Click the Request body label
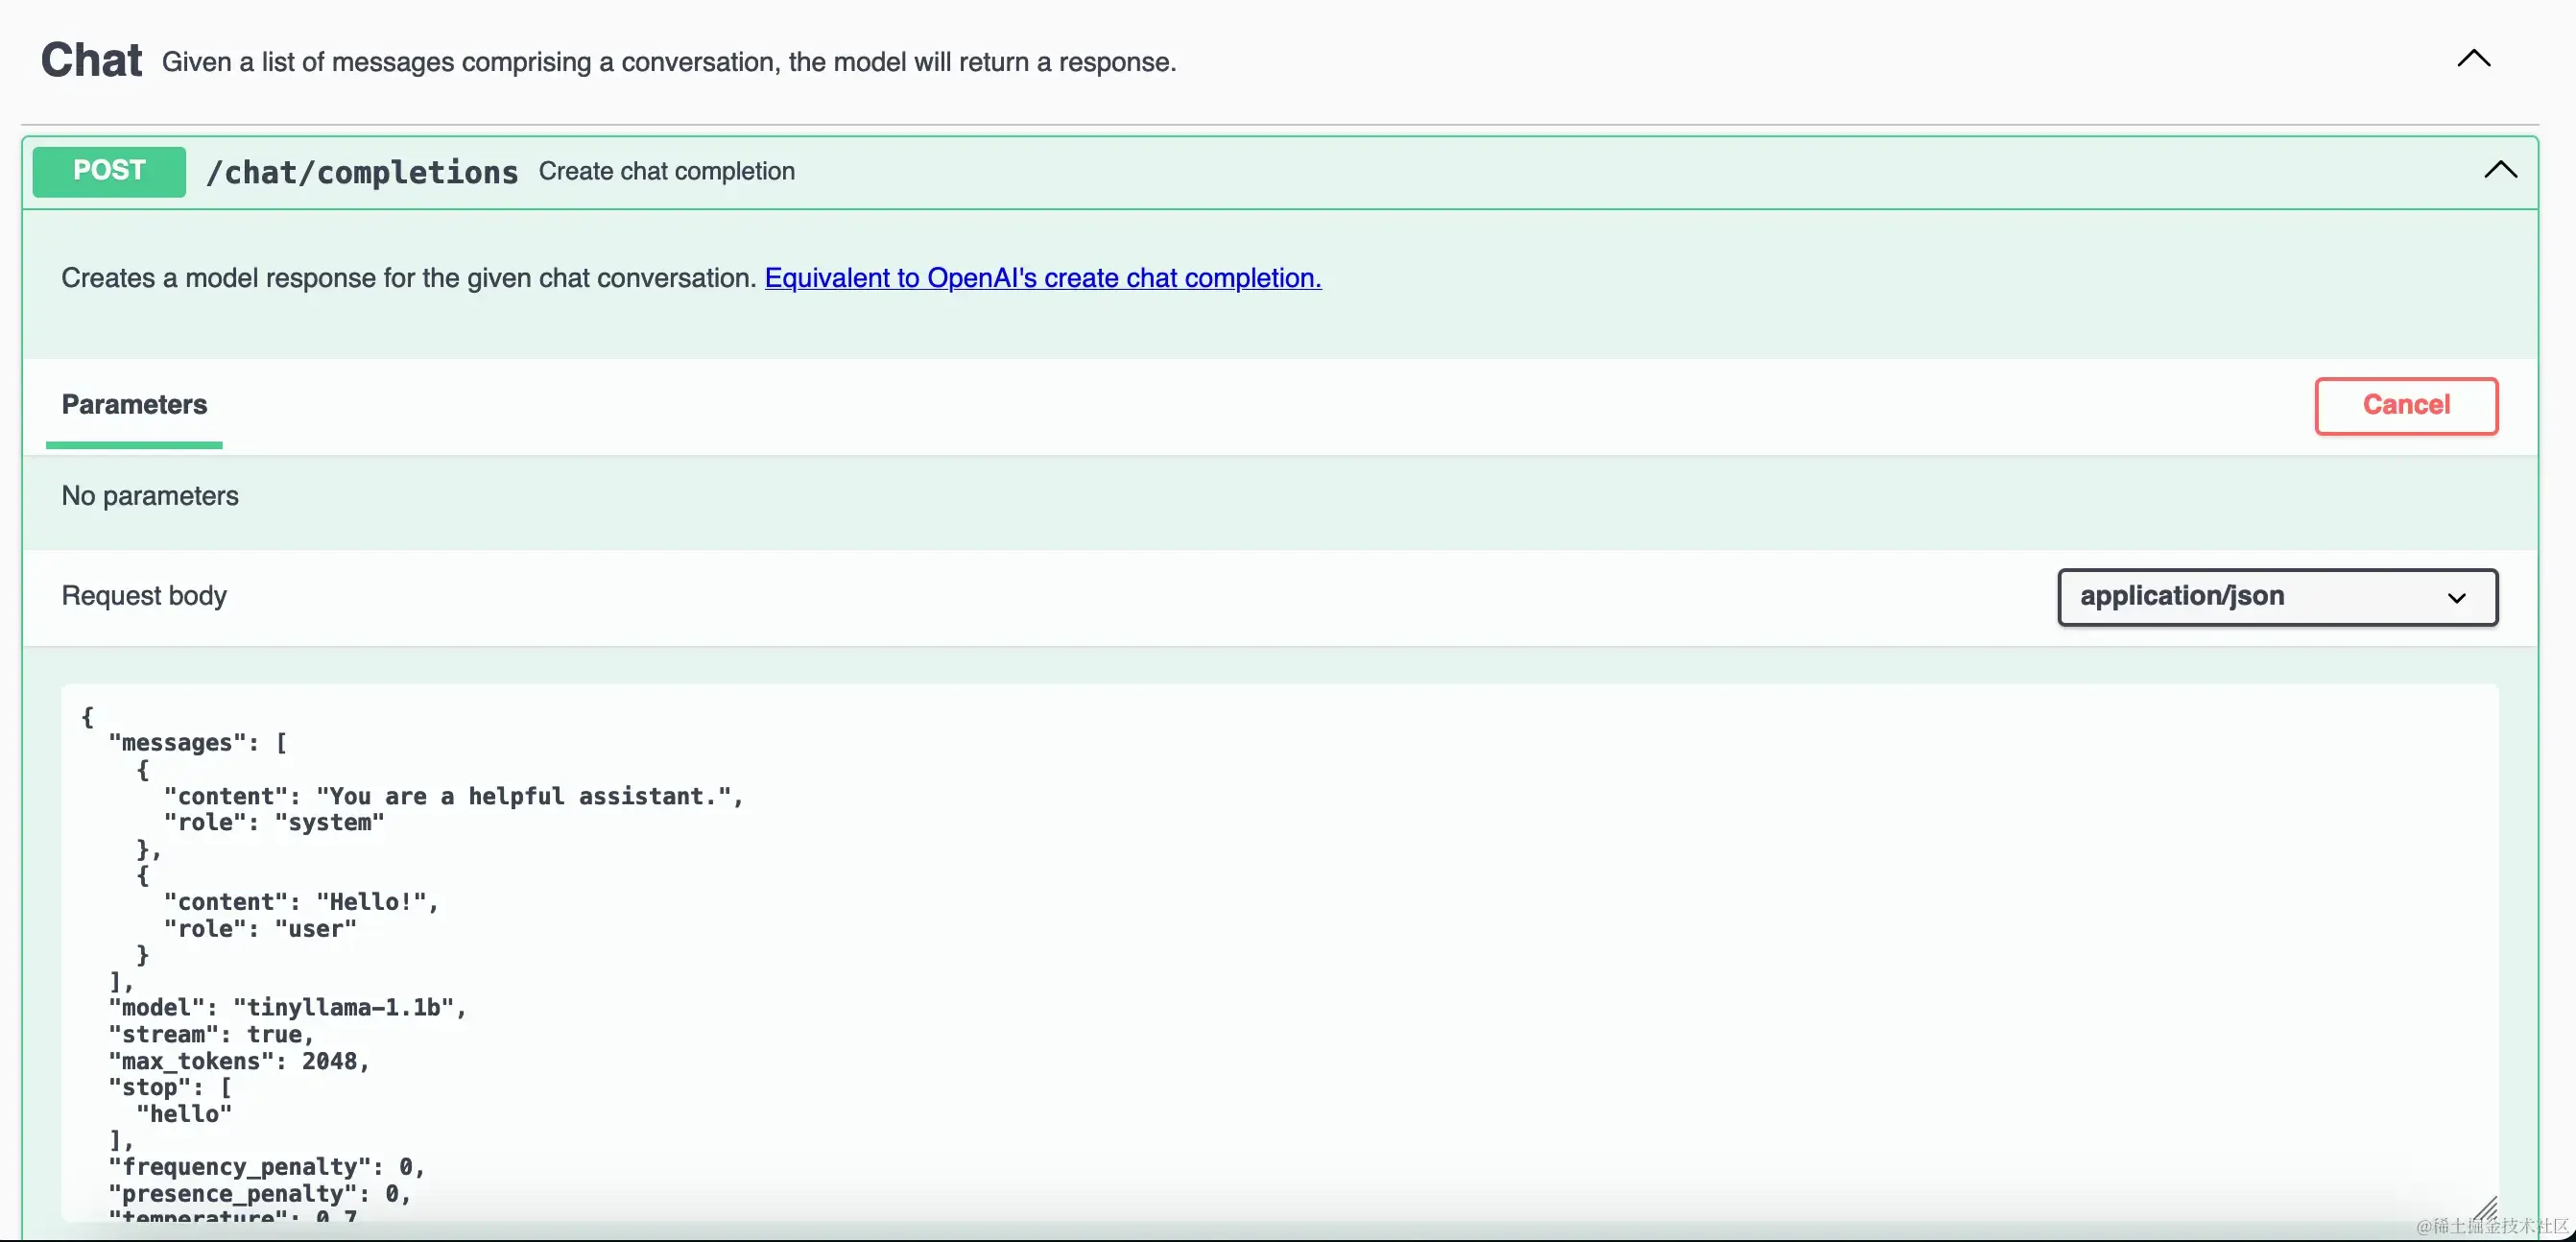The image size is (2576, 1242). pyautogui.click(x=144, y=596)
